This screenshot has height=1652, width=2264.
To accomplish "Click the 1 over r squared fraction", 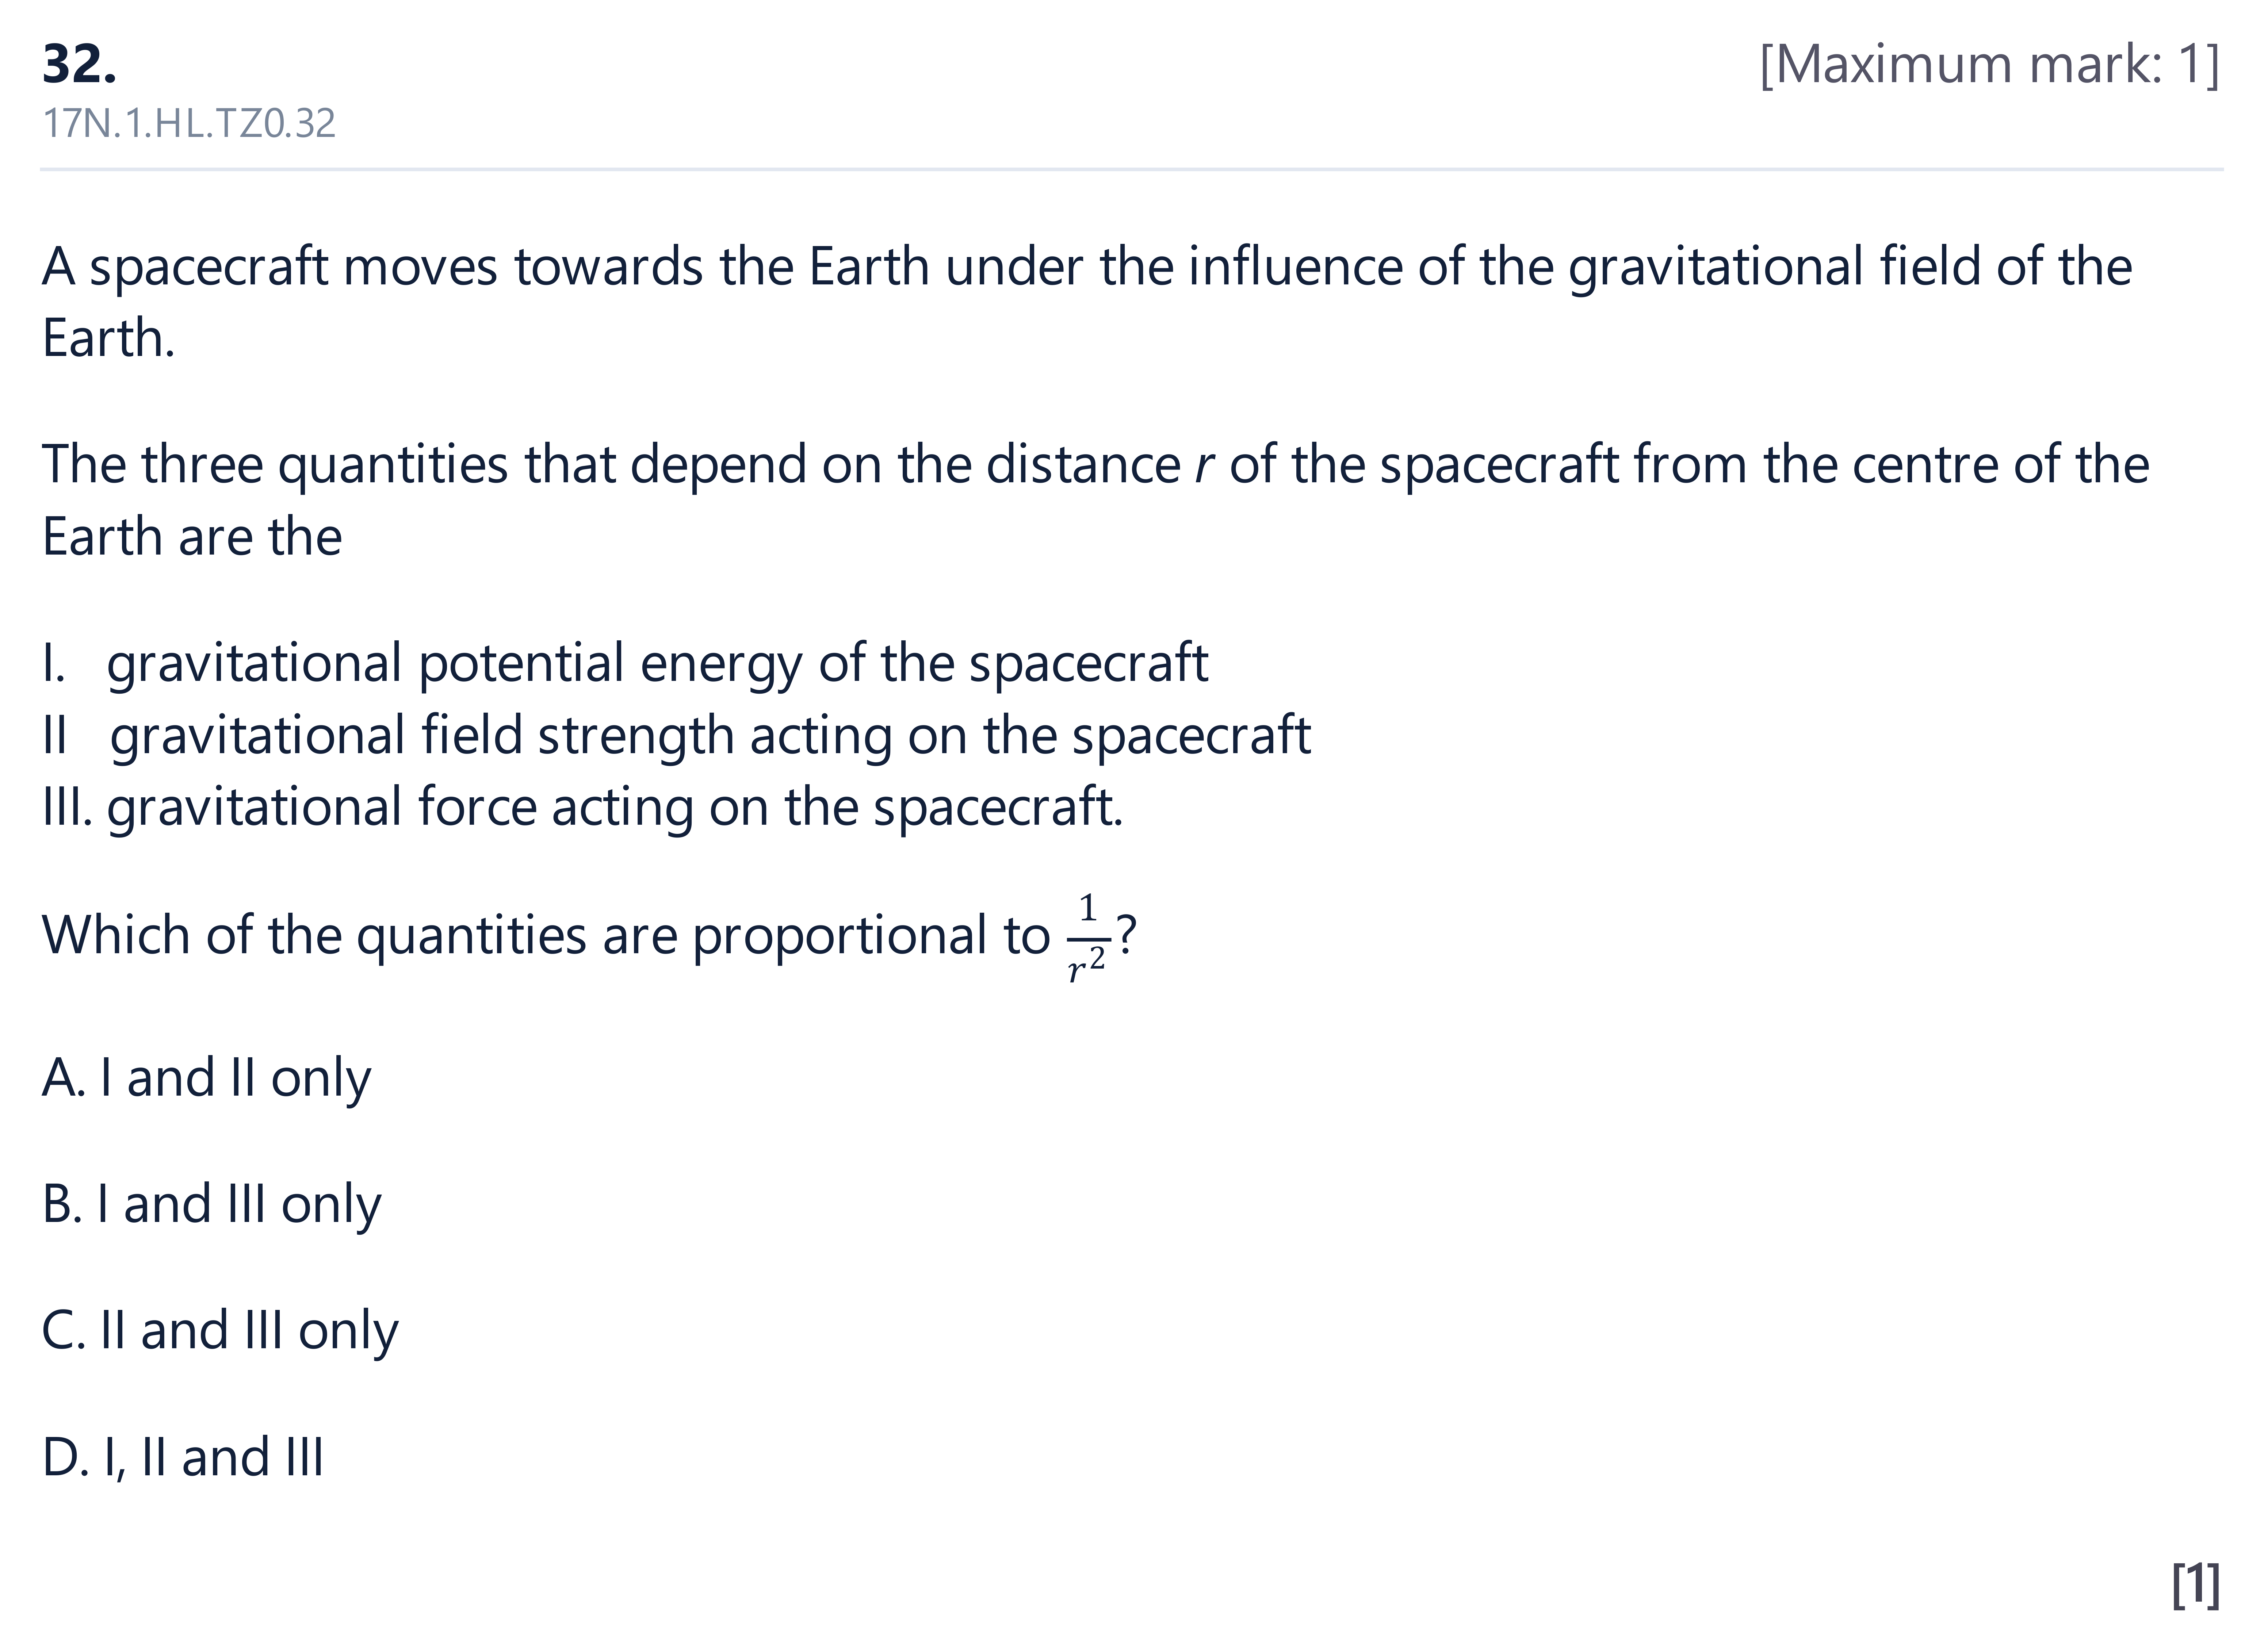I will pos(1087,938).
